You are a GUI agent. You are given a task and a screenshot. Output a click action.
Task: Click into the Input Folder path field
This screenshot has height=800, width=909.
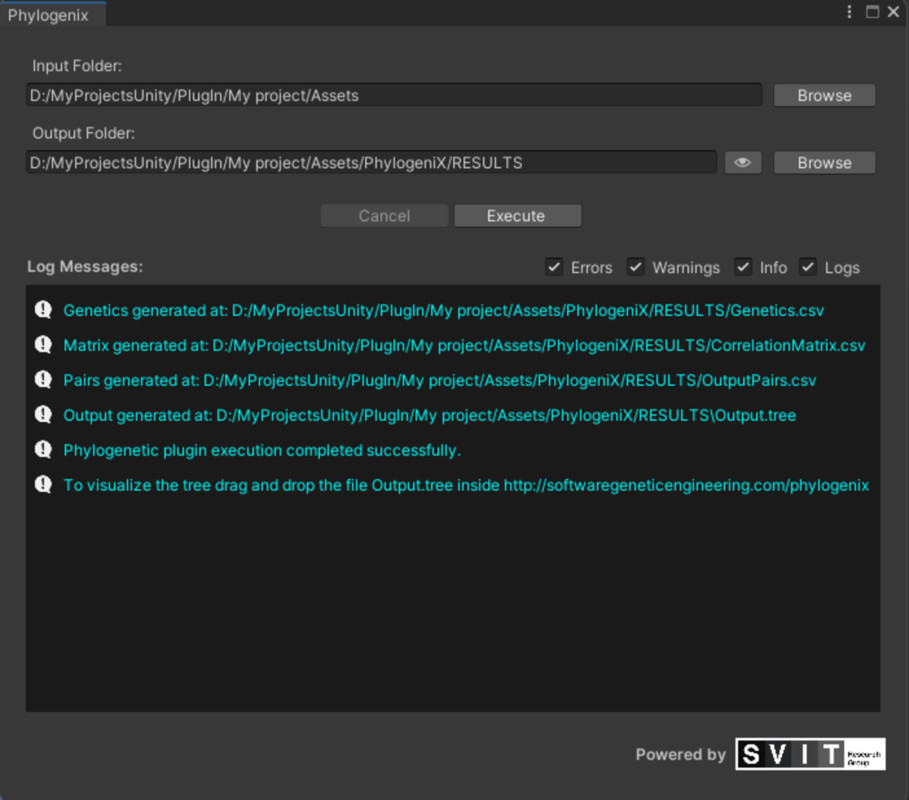point(394,95)
